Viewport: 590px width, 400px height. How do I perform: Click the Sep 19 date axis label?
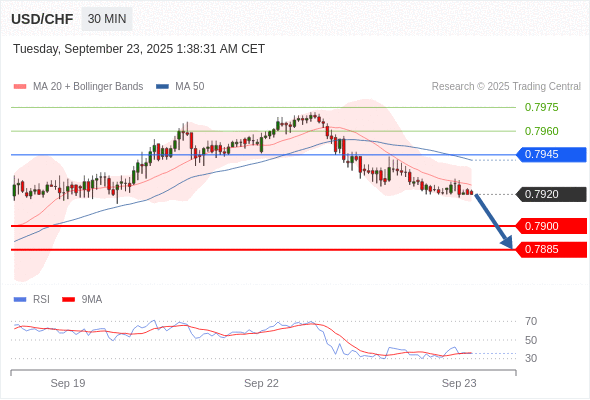[68, 383]
